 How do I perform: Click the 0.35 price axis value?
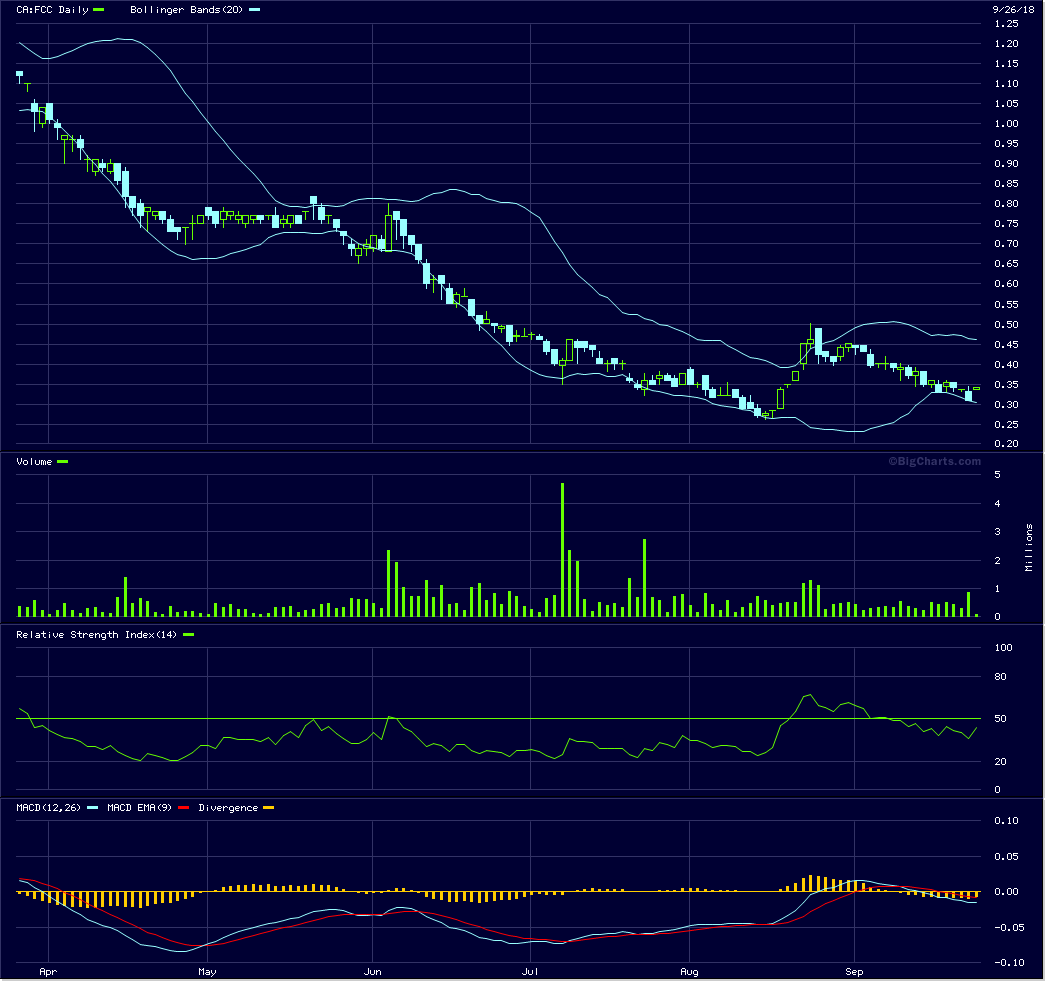pos(1006,385)
